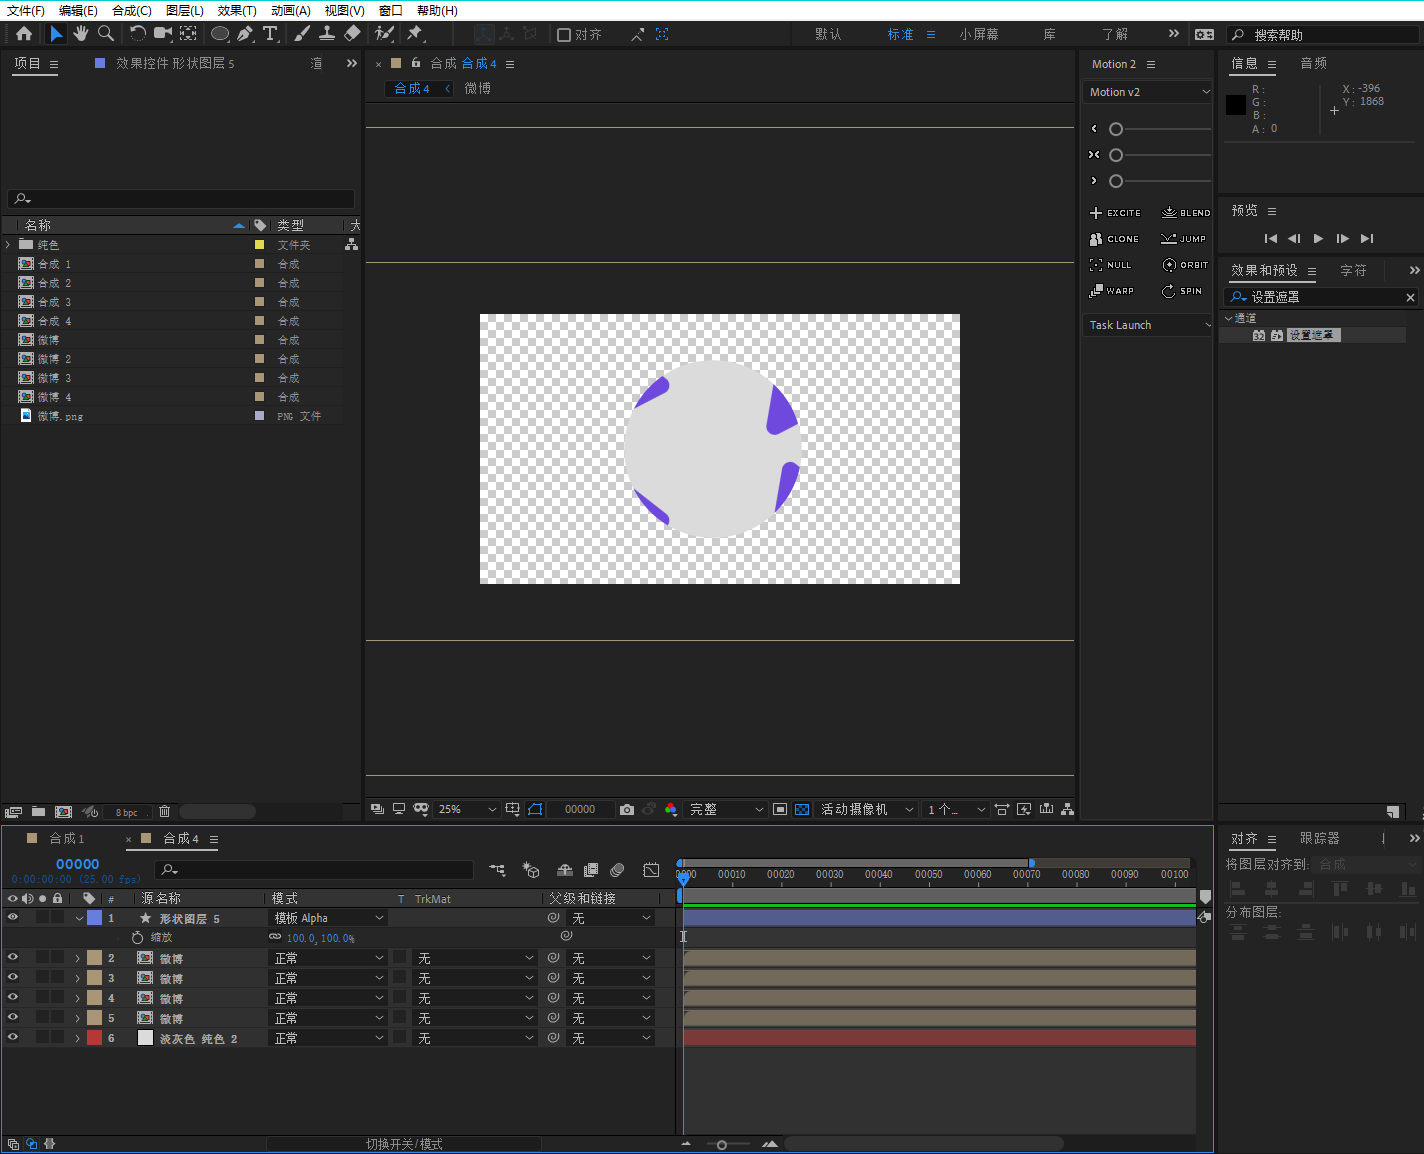Hide the 淡灰色 纯色 2 layer
This screenshot has height=1154, width=1424.
pos(13,1037)
